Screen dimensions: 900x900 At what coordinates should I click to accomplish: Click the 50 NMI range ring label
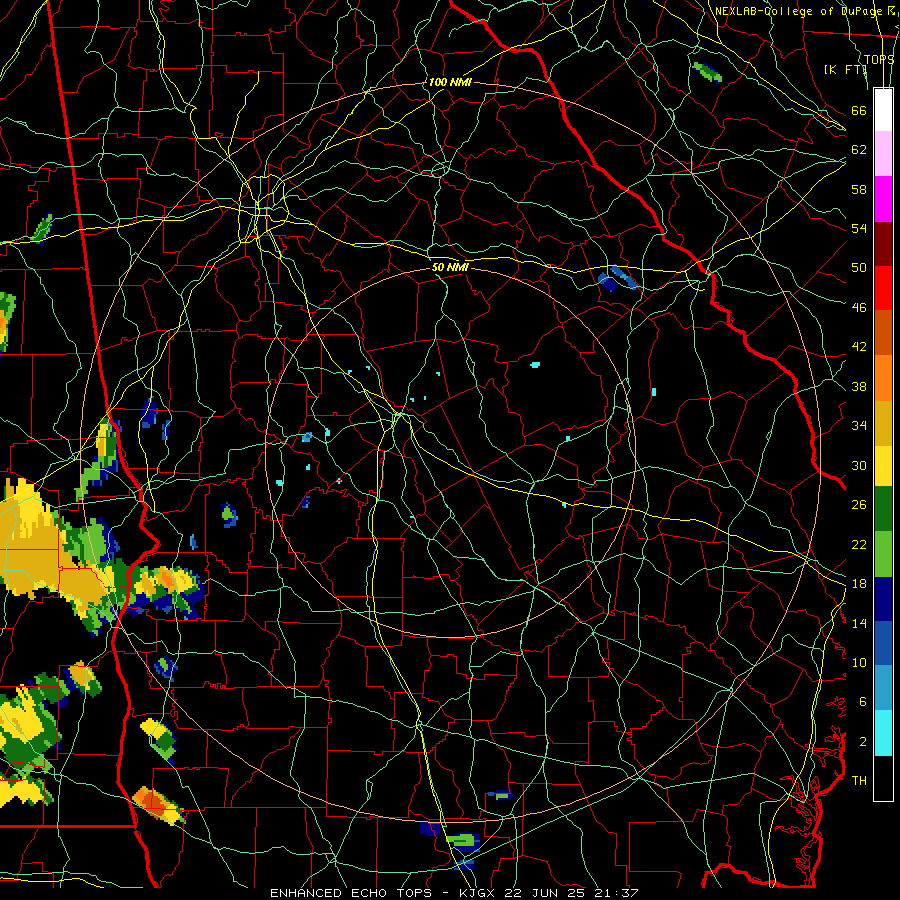point(450,267)
